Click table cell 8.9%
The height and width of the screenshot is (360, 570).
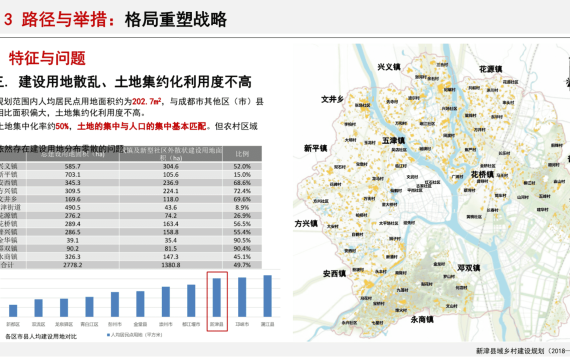coord(242,207)
